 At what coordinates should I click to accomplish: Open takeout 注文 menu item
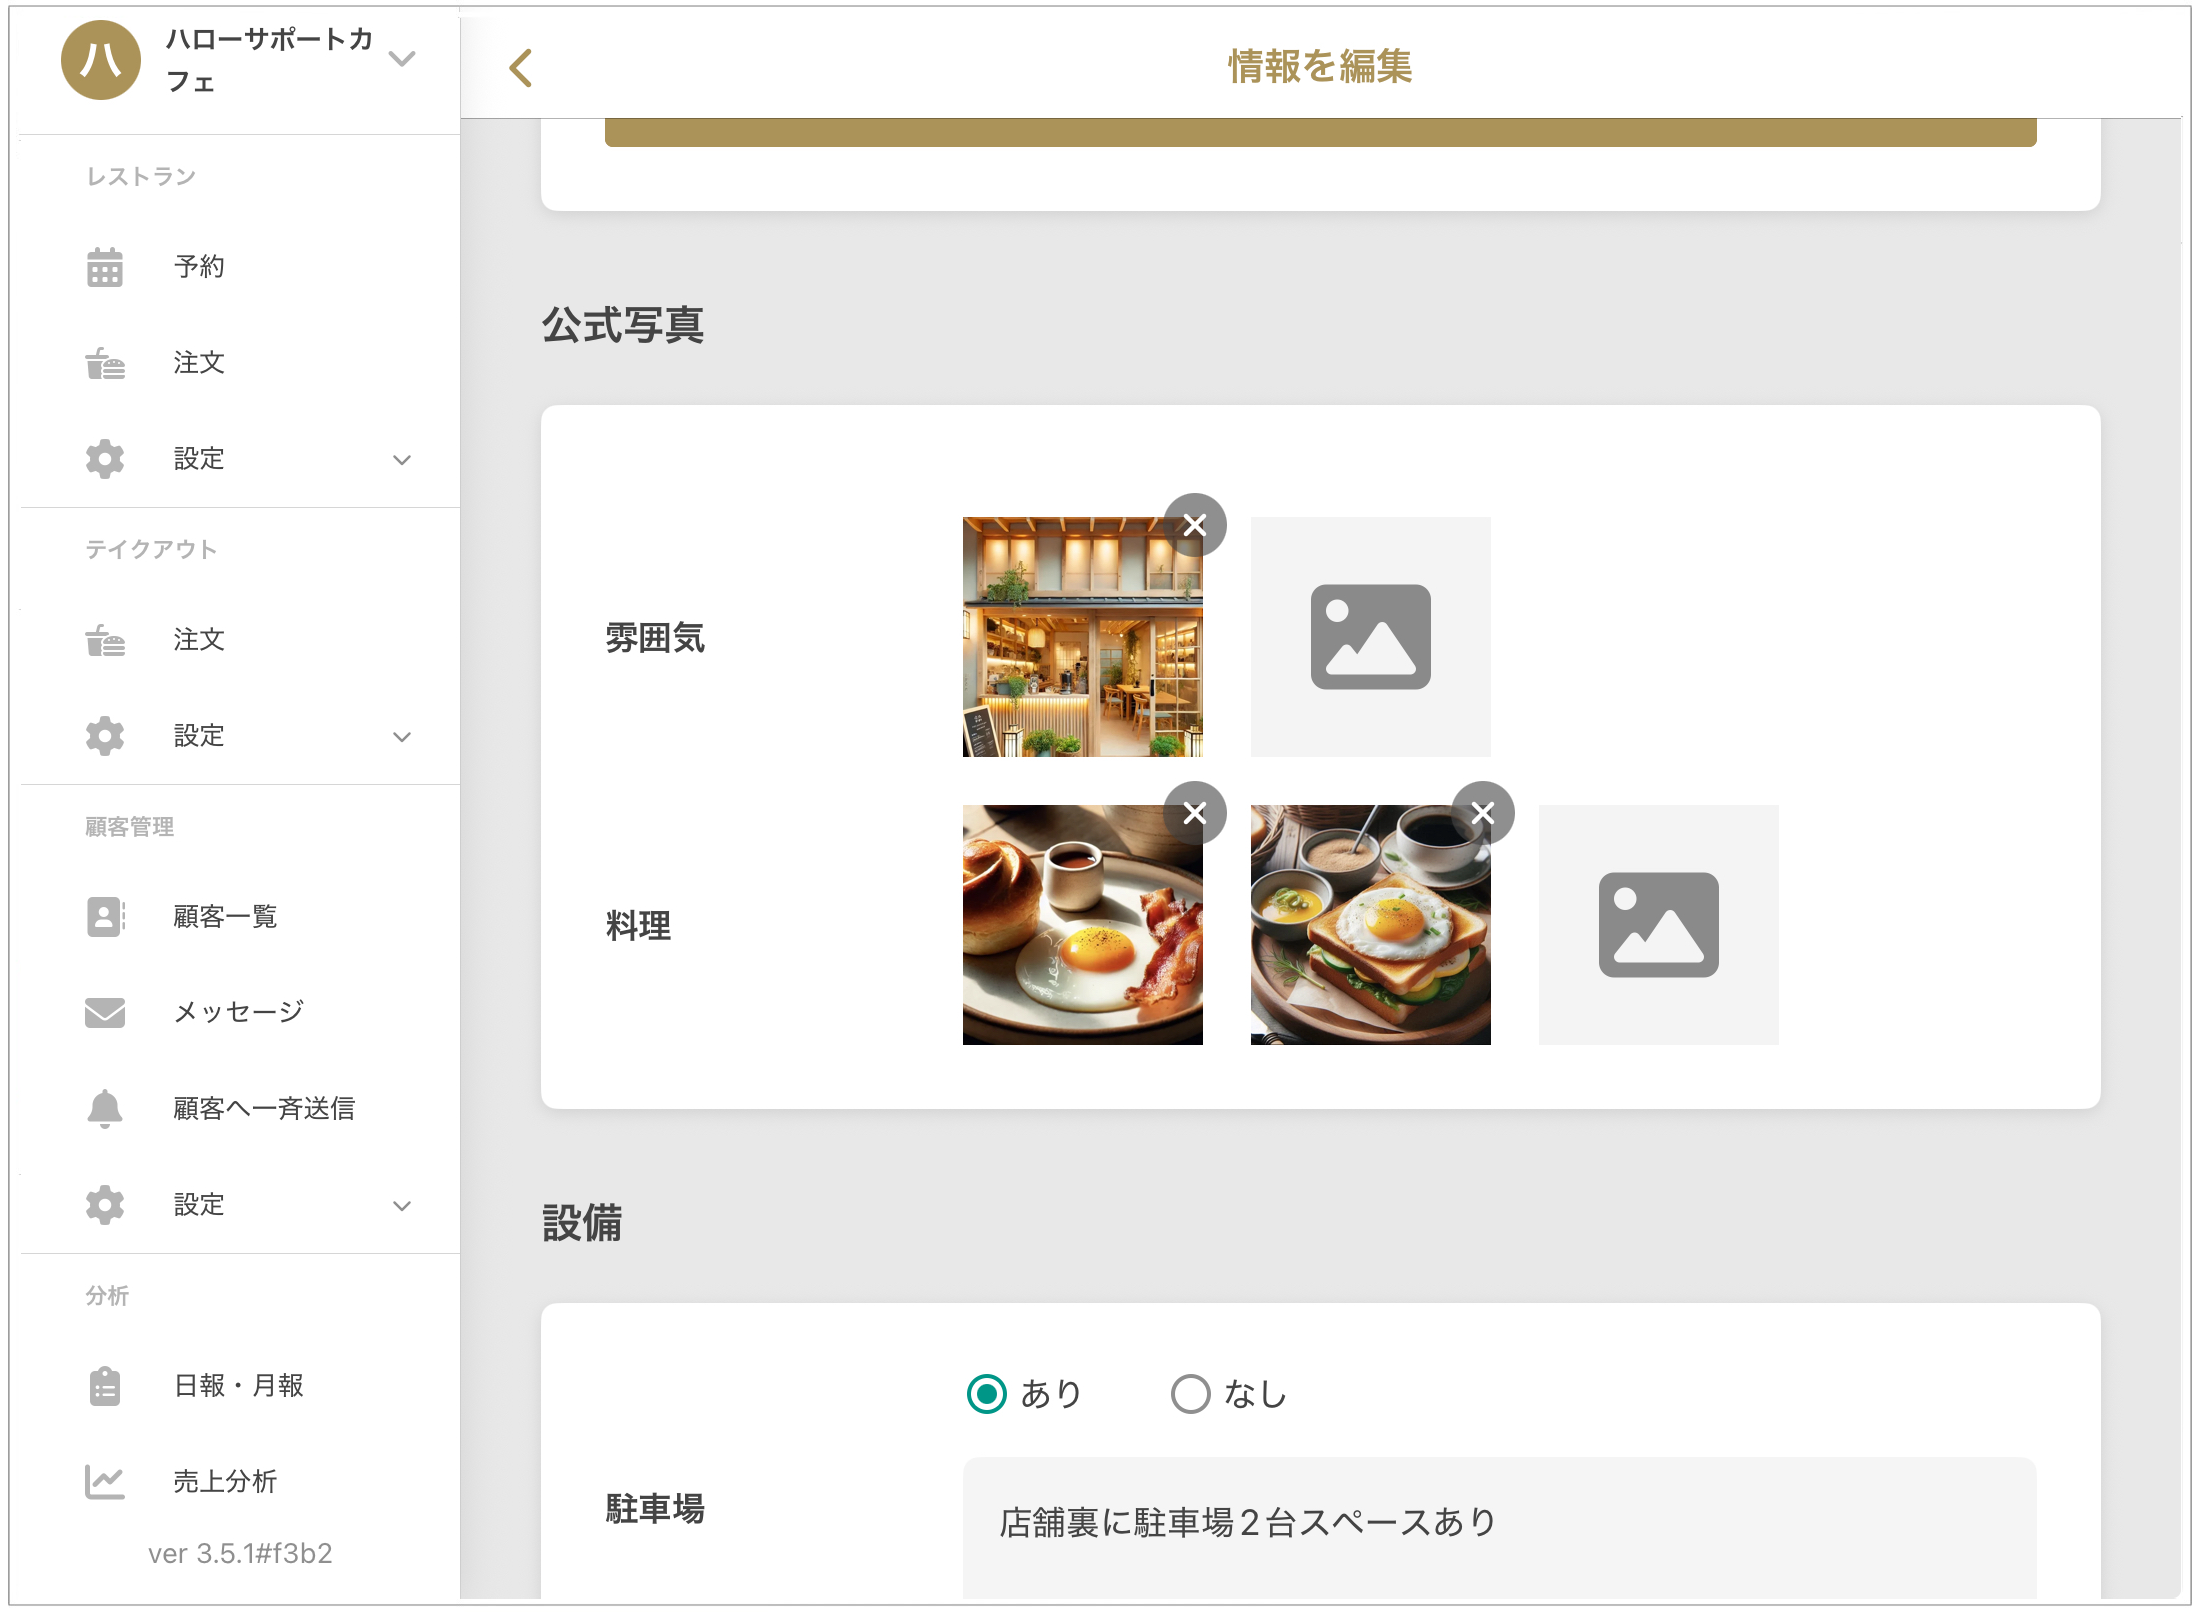tap(199, 639)
